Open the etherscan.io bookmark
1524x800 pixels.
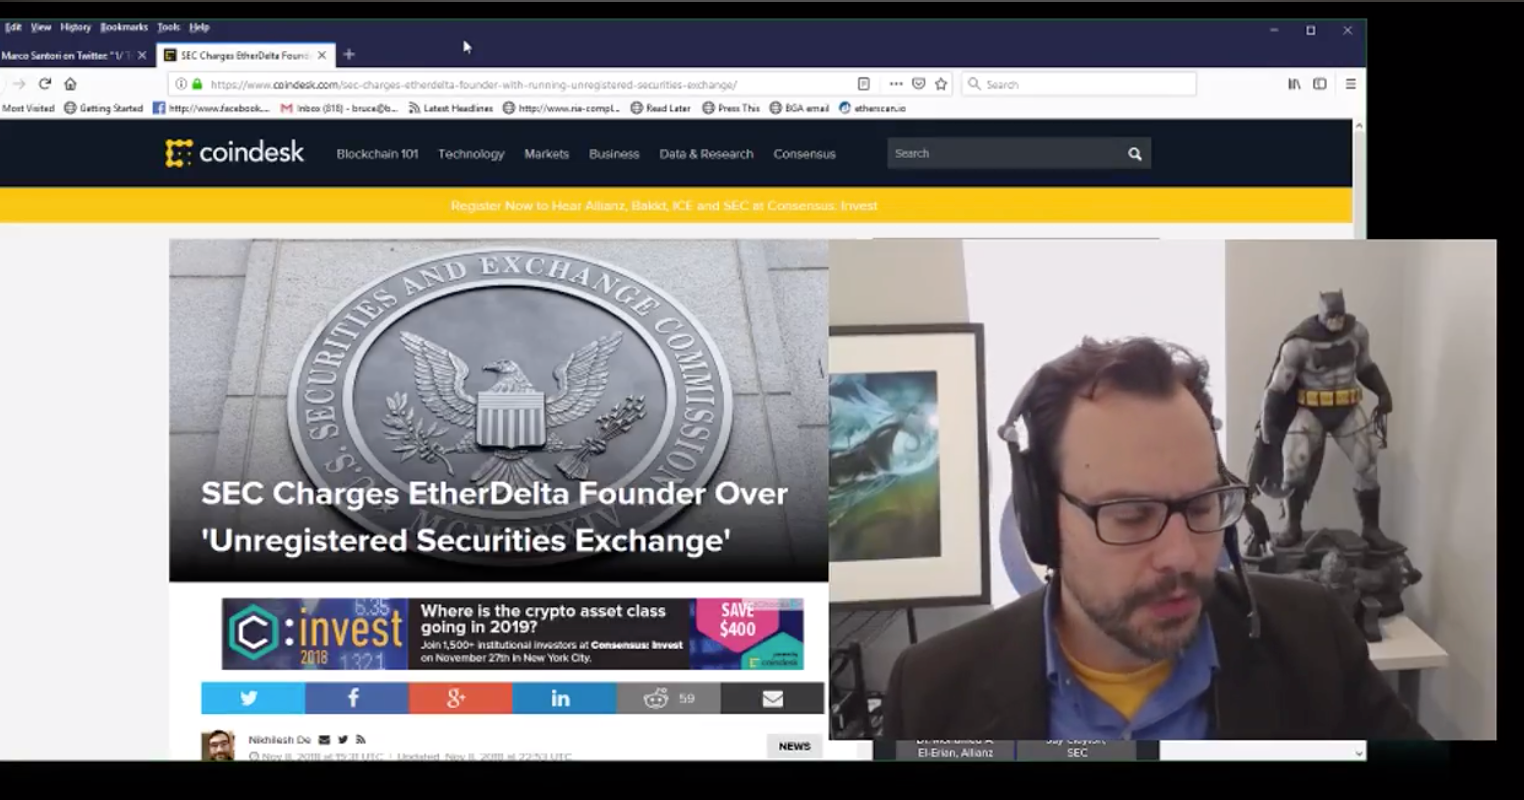(872, 108)
